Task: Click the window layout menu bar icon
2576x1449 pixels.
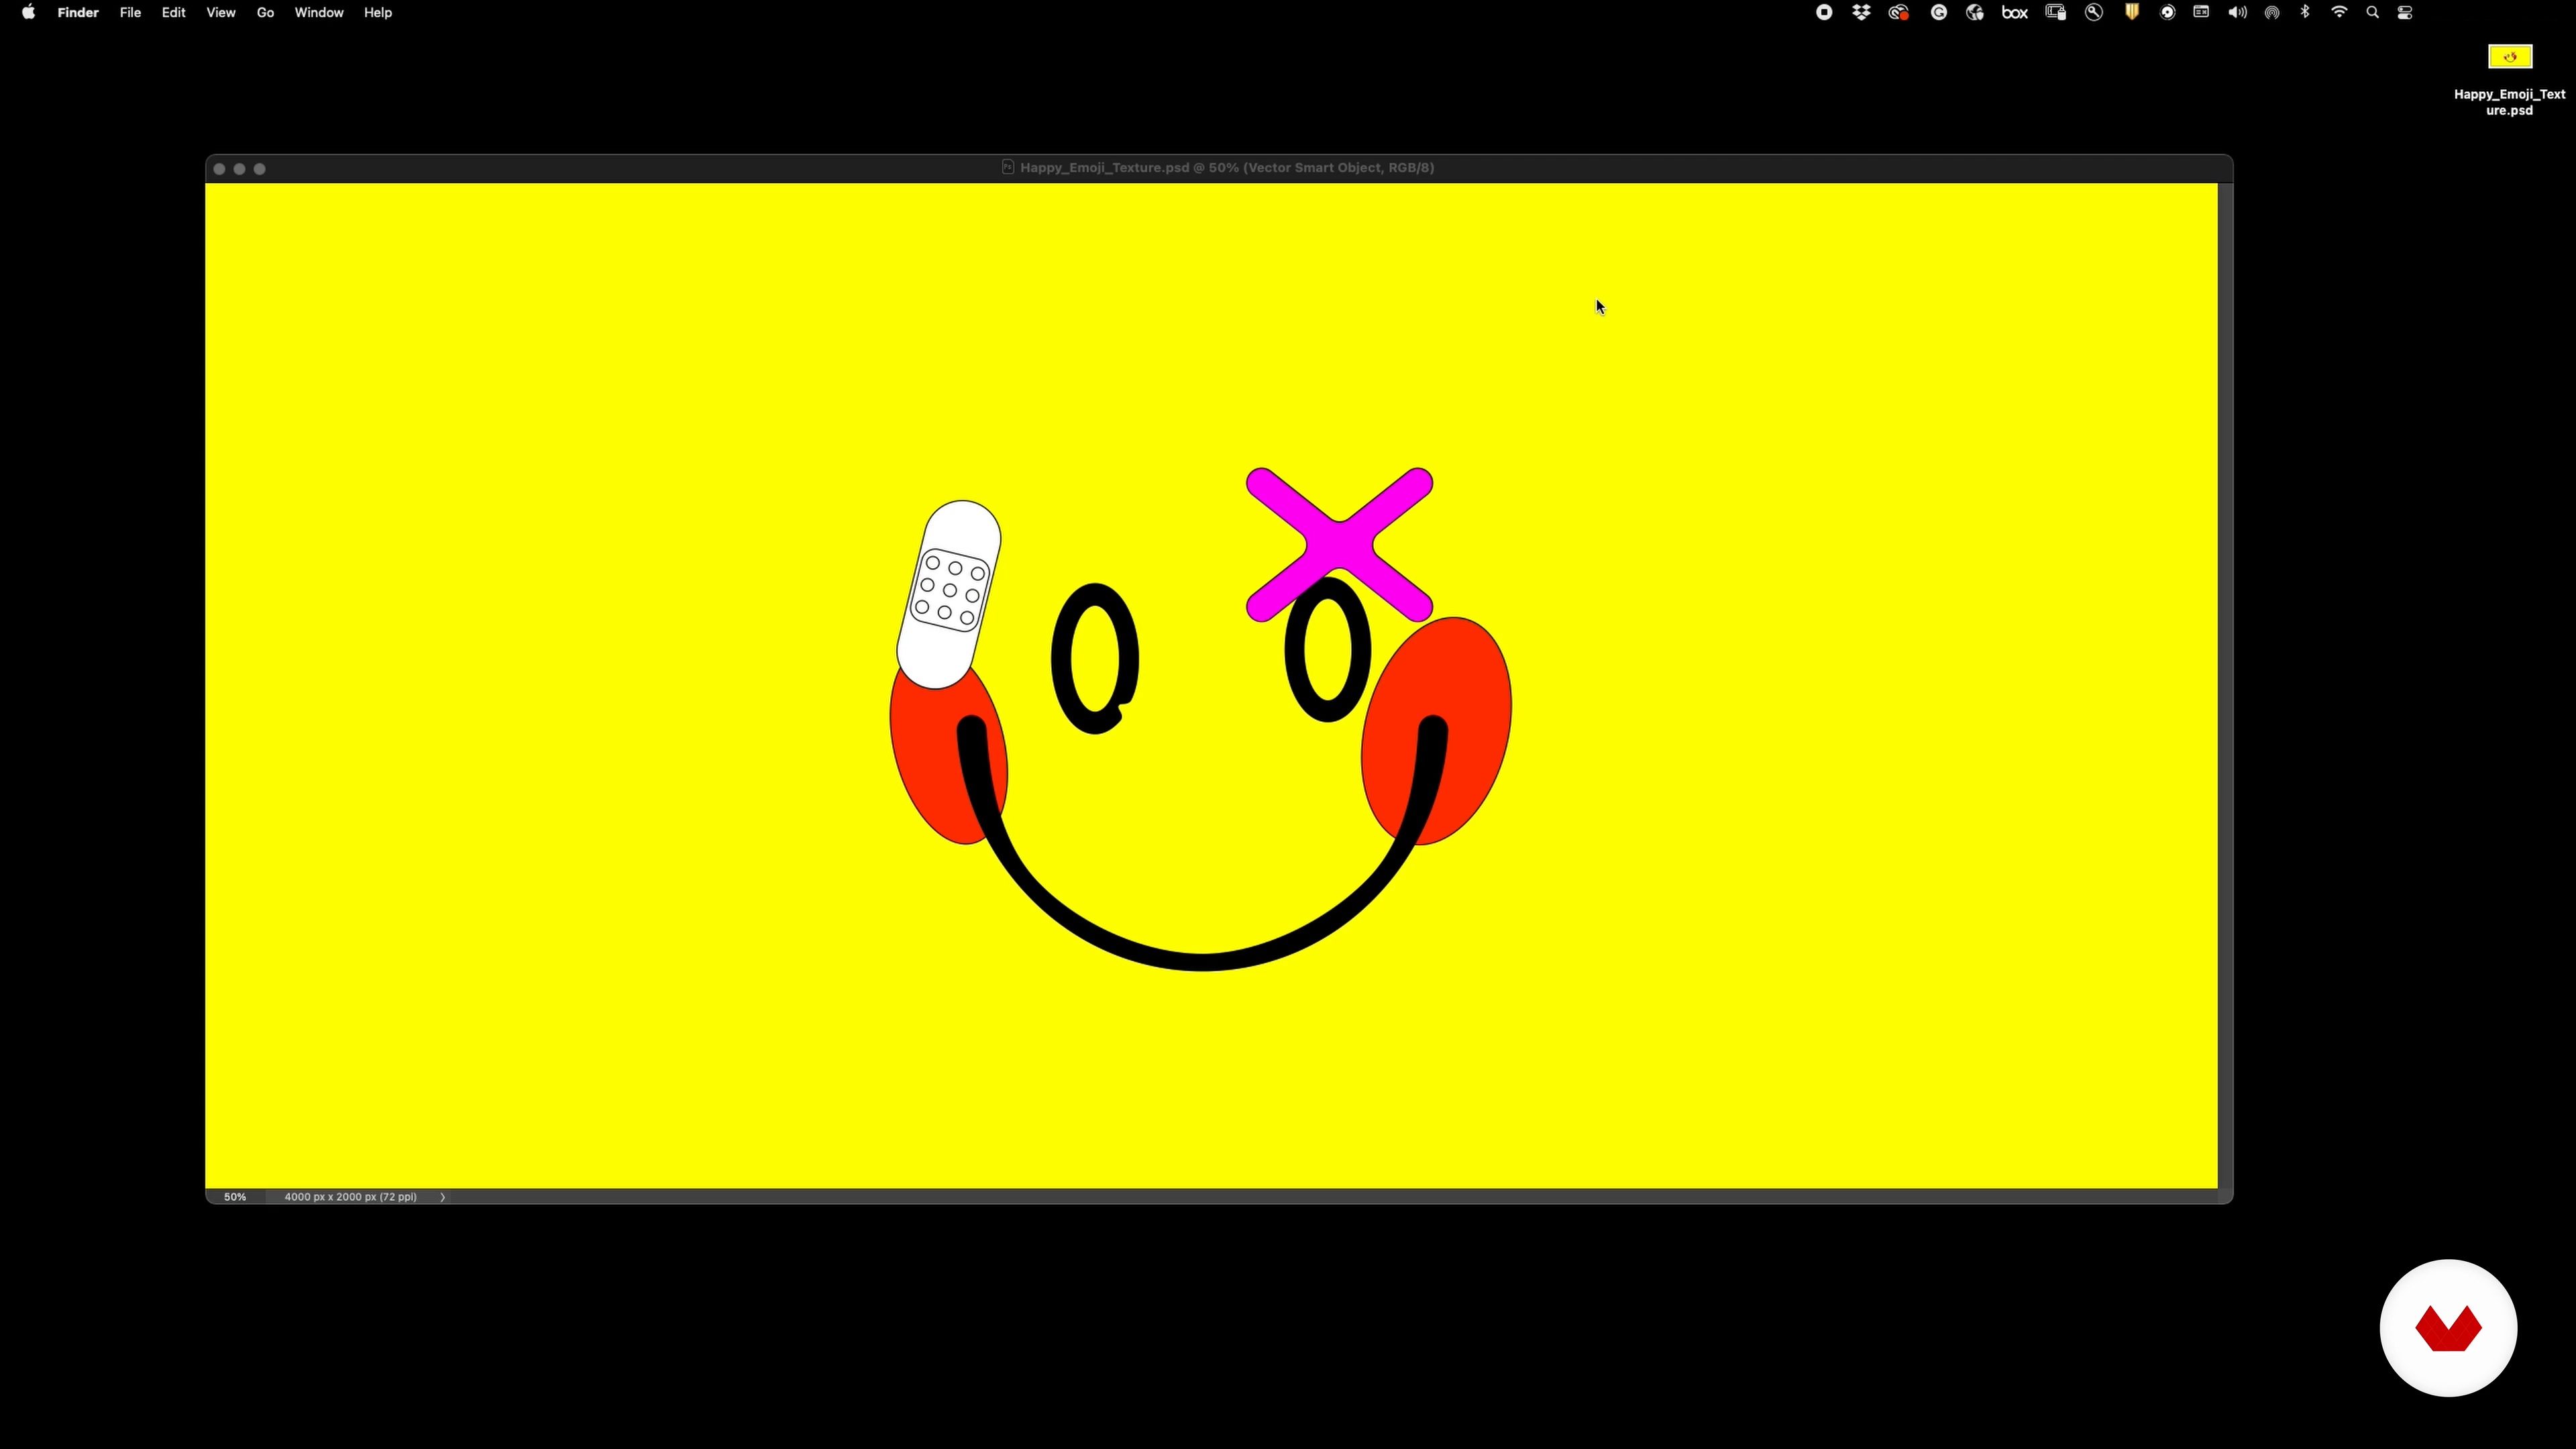Action: click(x=2201, y=13)
